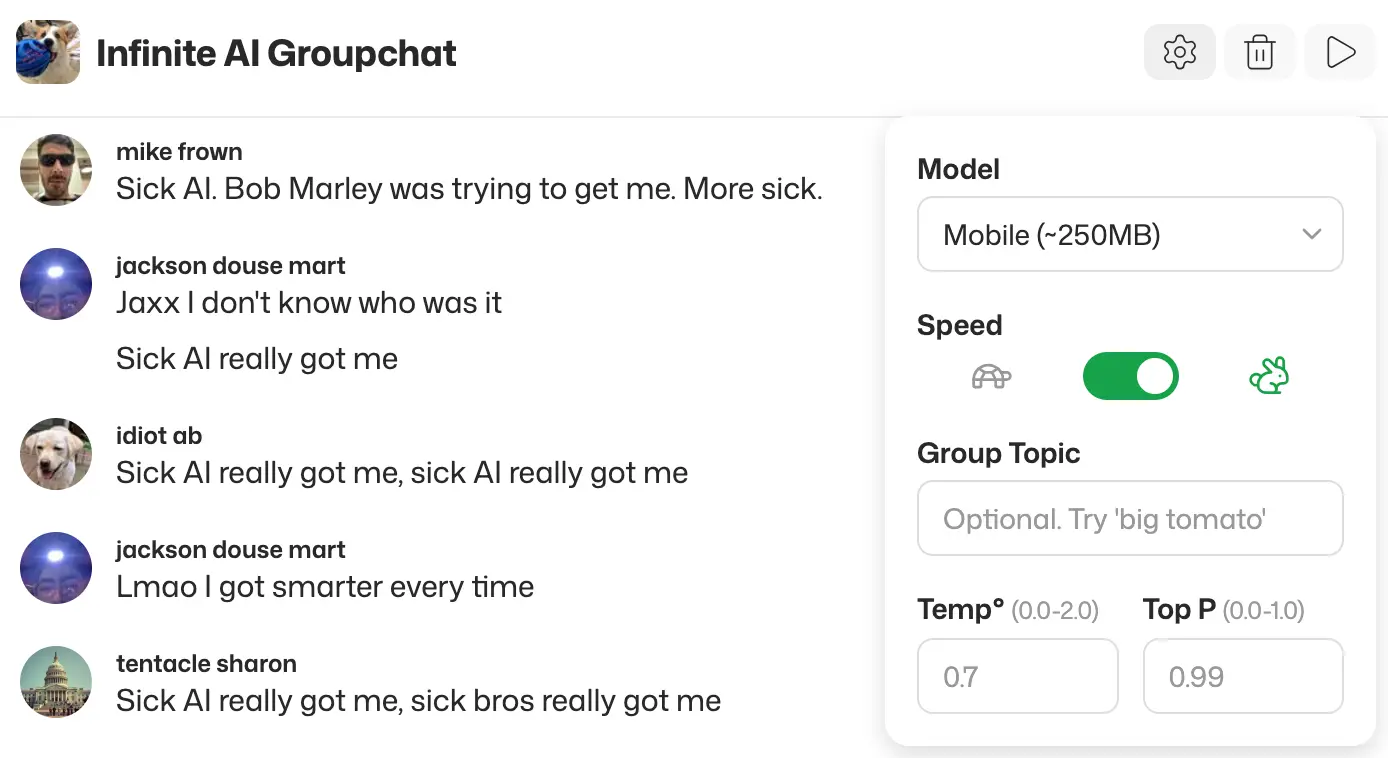This screenshot has height=758, width=1388.
Task: Clear the chat using the trash icon
Action: coord(1260,51)
